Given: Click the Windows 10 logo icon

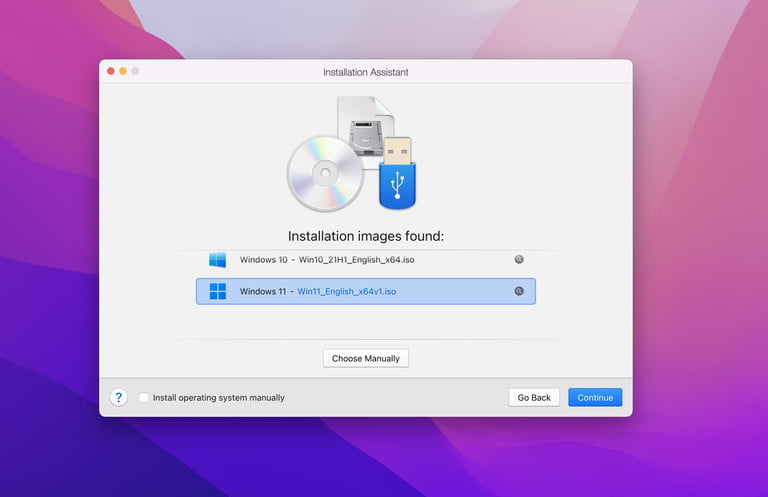Looking at the screenshot, I should 217,260.
